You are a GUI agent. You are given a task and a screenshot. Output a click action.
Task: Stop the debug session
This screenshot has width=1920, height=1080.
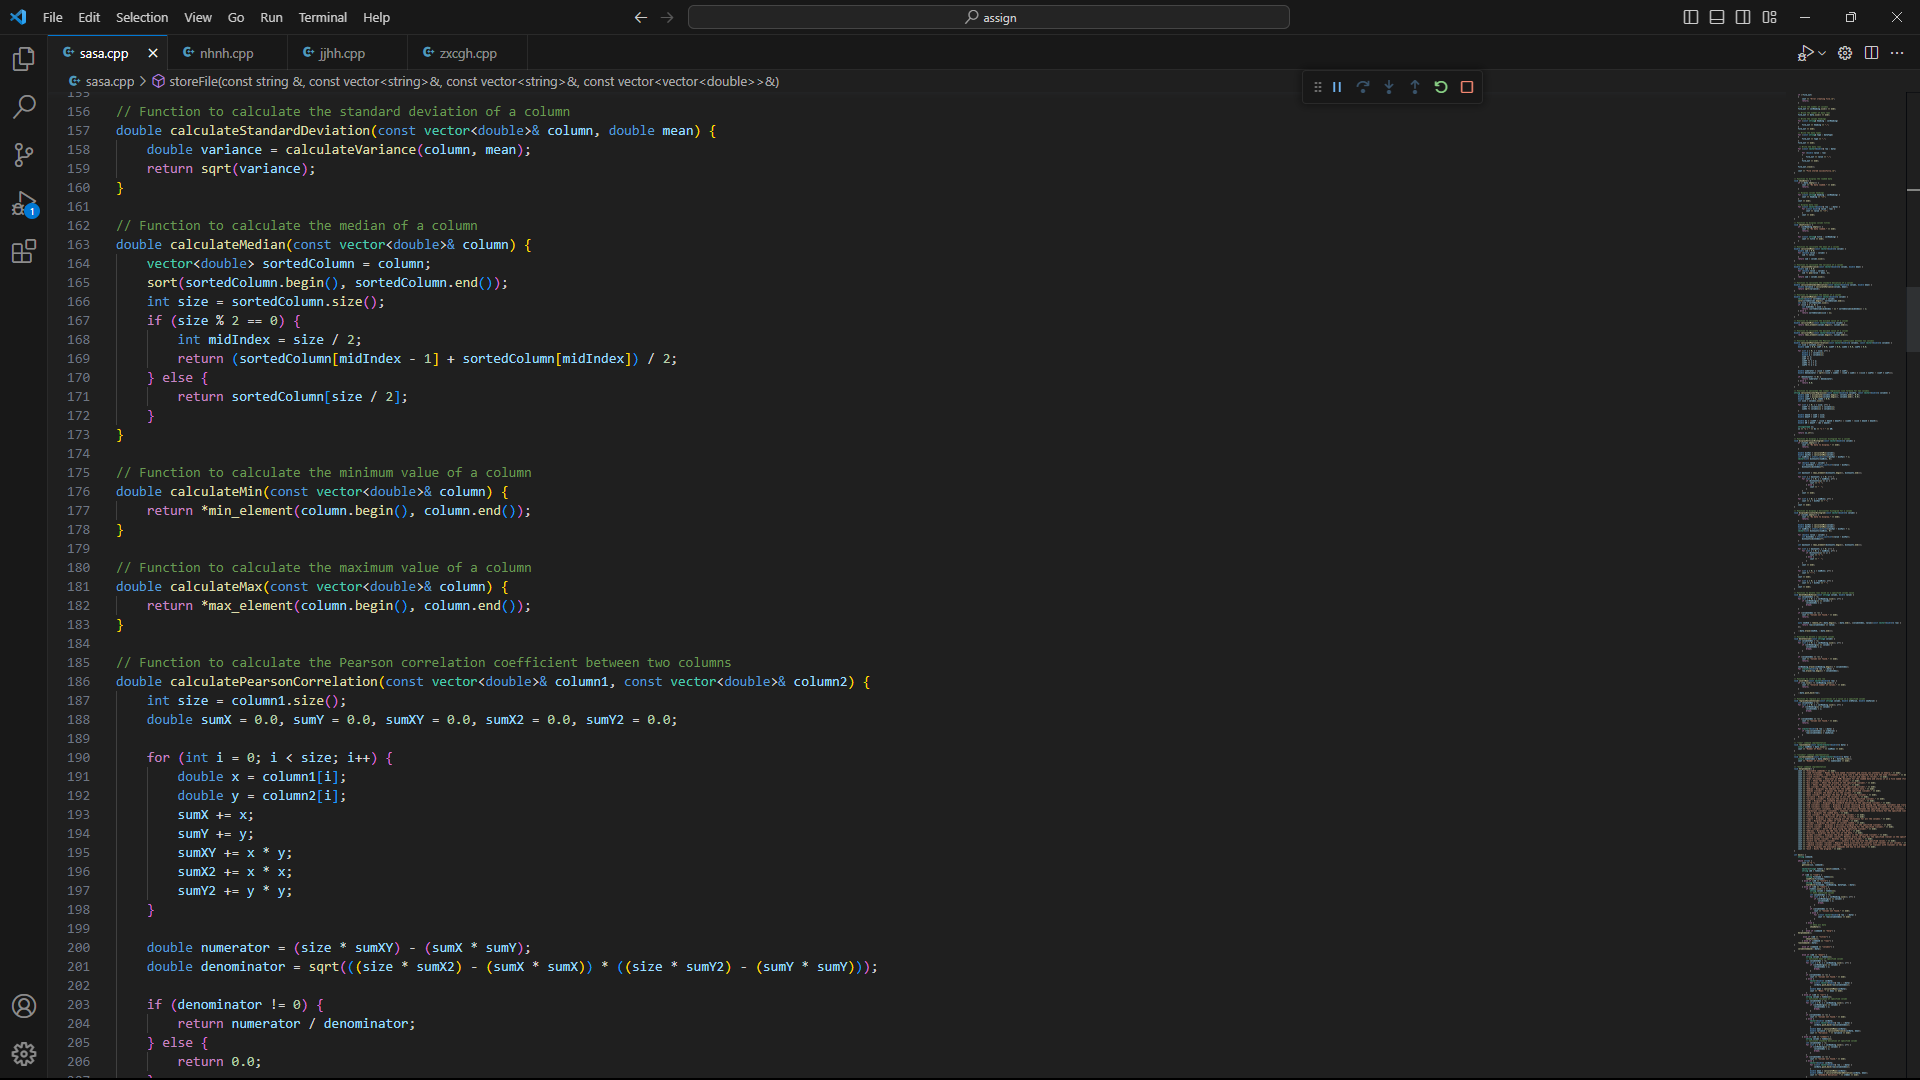(1467, 87)
